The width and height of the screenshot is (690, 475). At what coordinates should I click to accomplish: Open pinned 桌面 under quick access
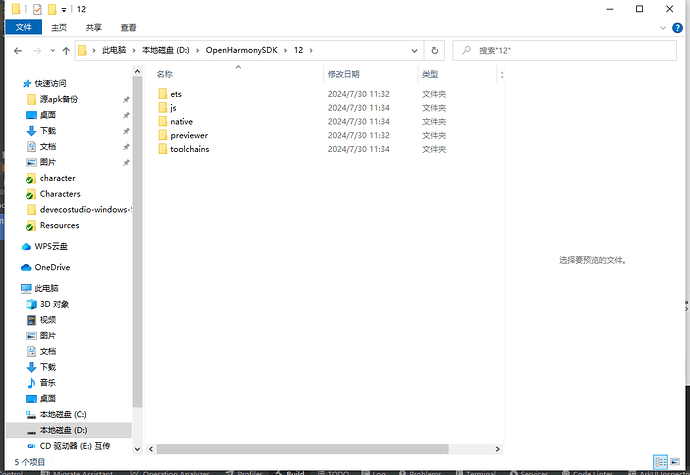[48, 115]
